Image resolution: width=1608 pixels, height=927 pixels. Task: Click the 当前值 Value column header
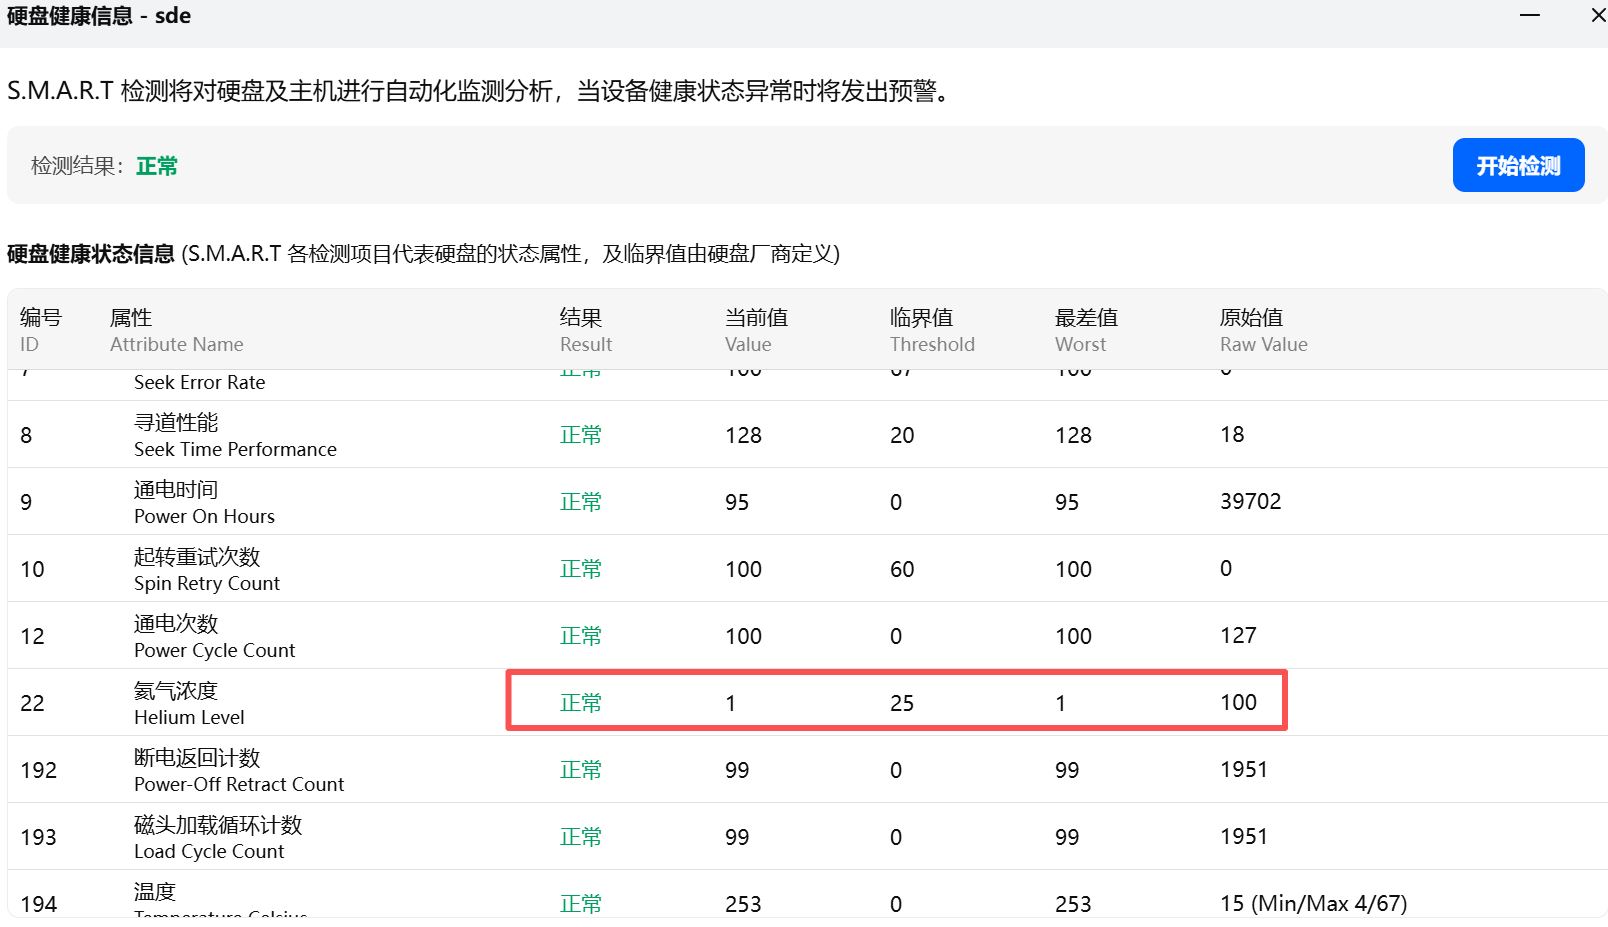pyautogui.click(x=755, y=329)
